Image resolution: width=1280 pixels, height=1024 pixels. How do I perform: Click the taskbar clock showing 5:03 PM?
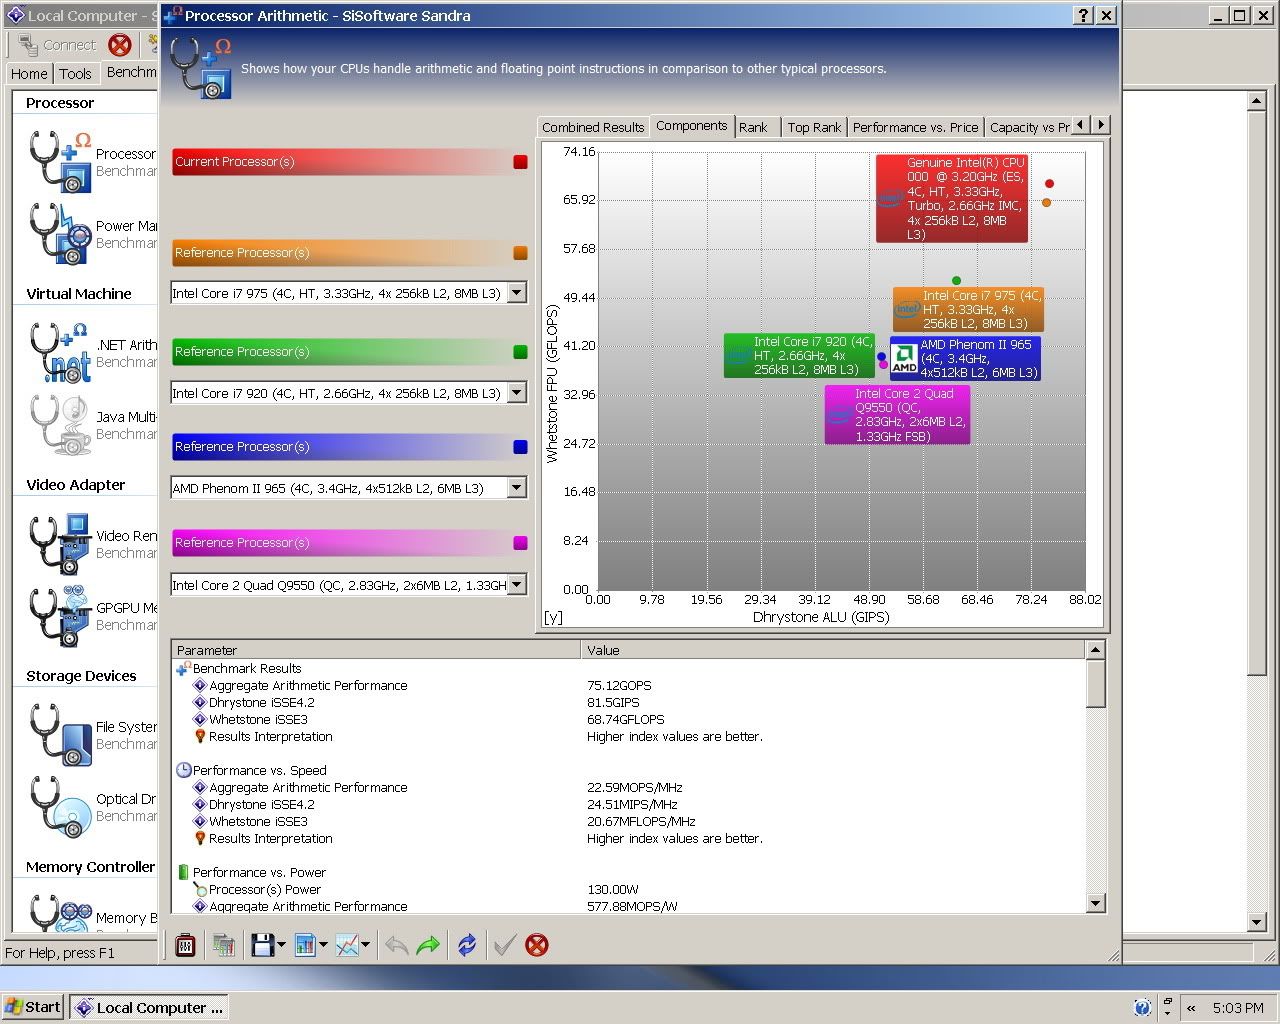click(x=1238, y=1008)
